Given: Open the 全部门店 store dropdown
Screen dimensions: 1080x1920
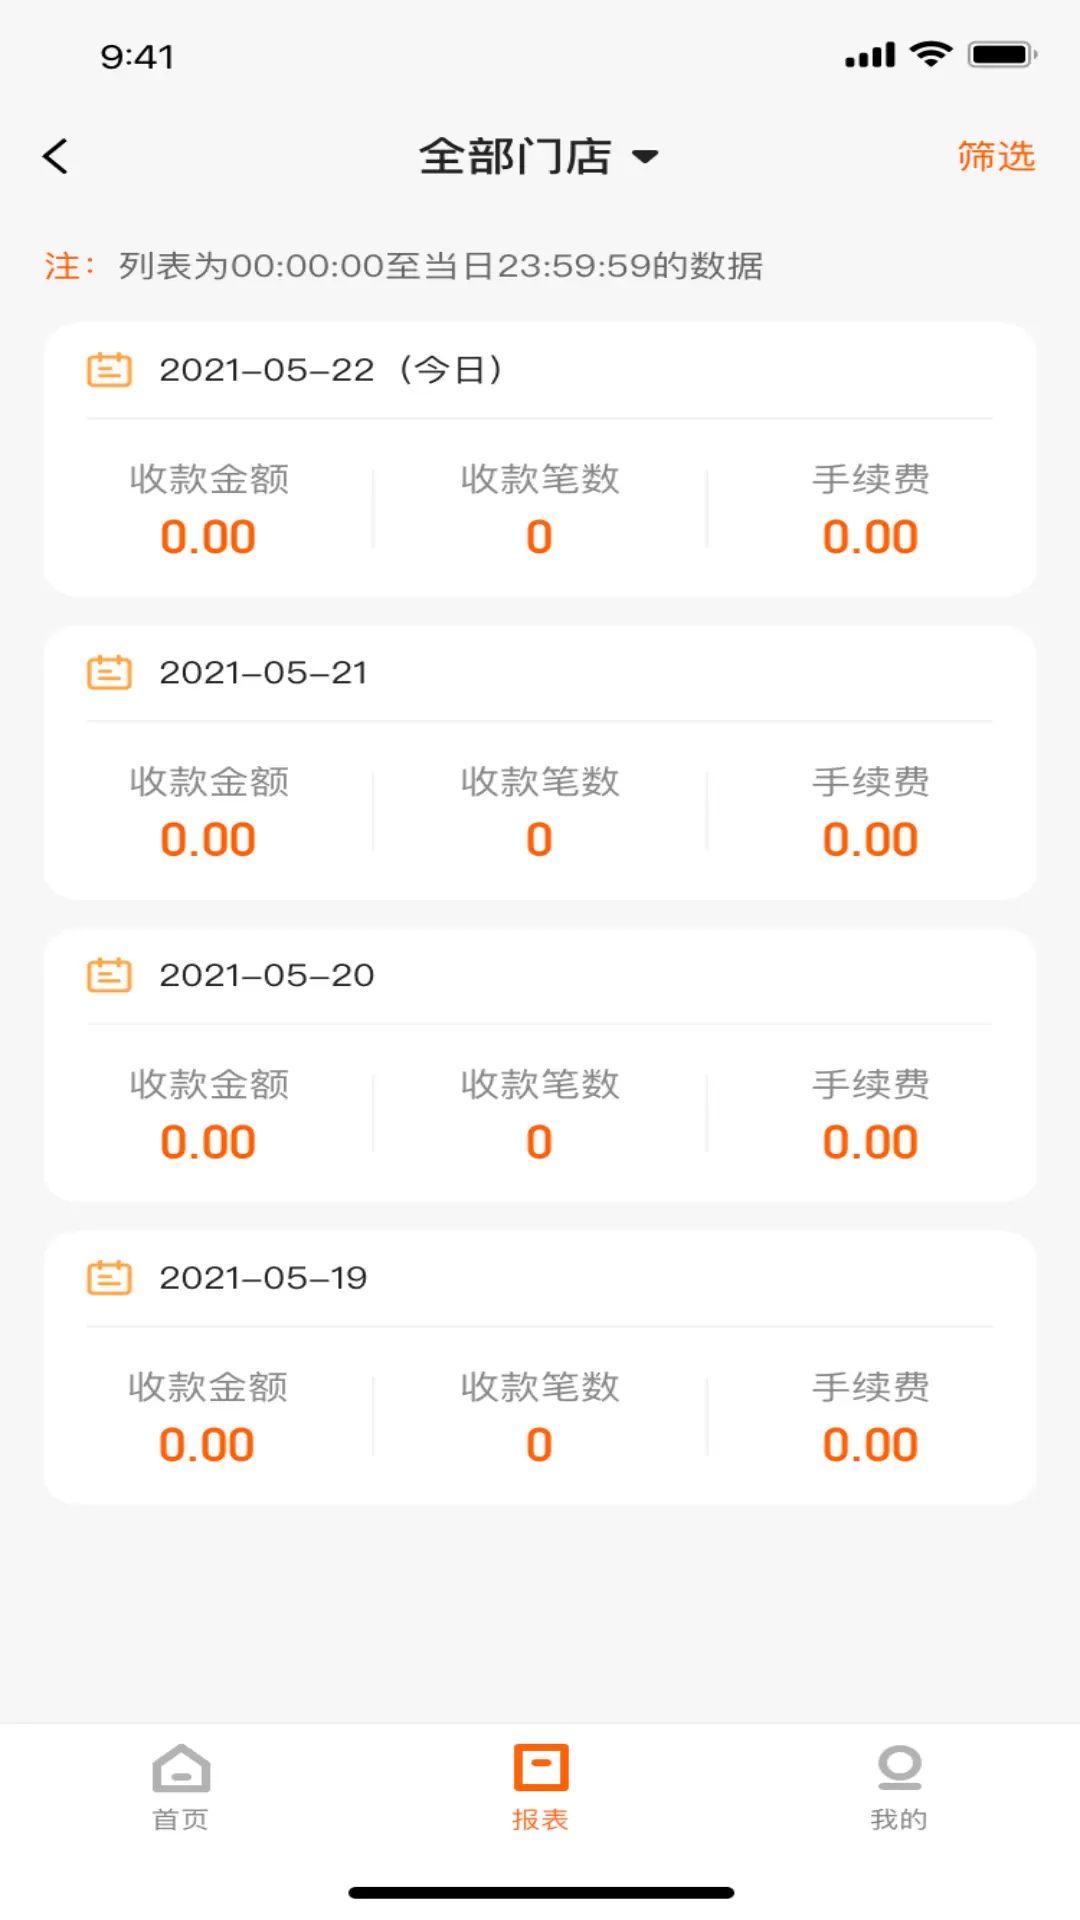Looking at the screenshot, I should tap(538, 157).
